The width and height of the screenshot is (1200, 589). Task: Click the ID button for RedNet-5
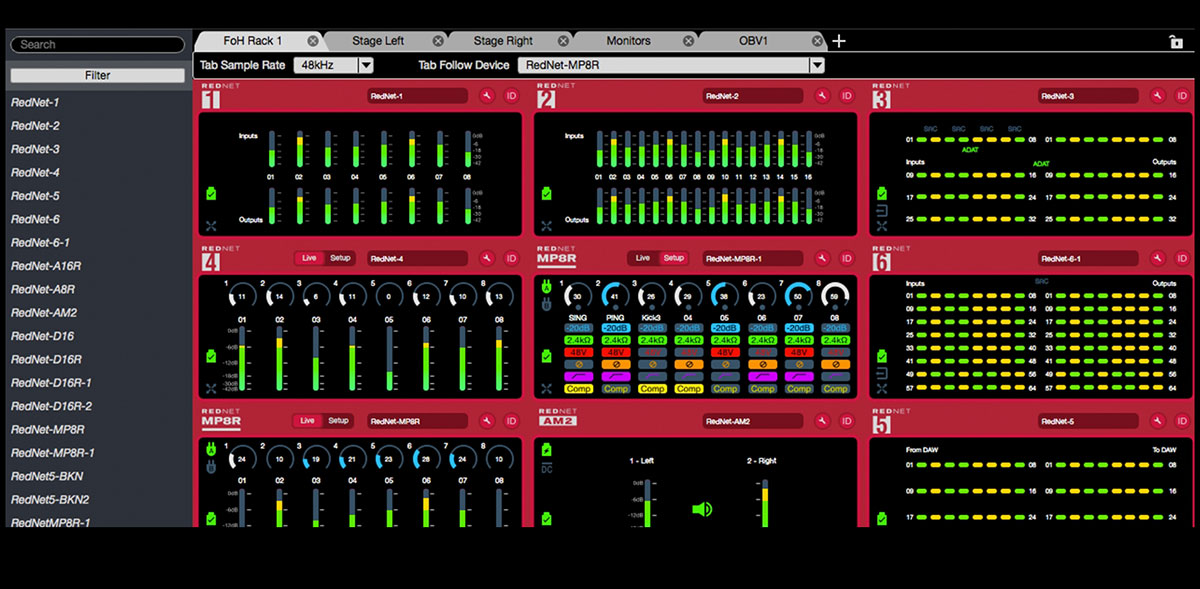(1182, 421)
